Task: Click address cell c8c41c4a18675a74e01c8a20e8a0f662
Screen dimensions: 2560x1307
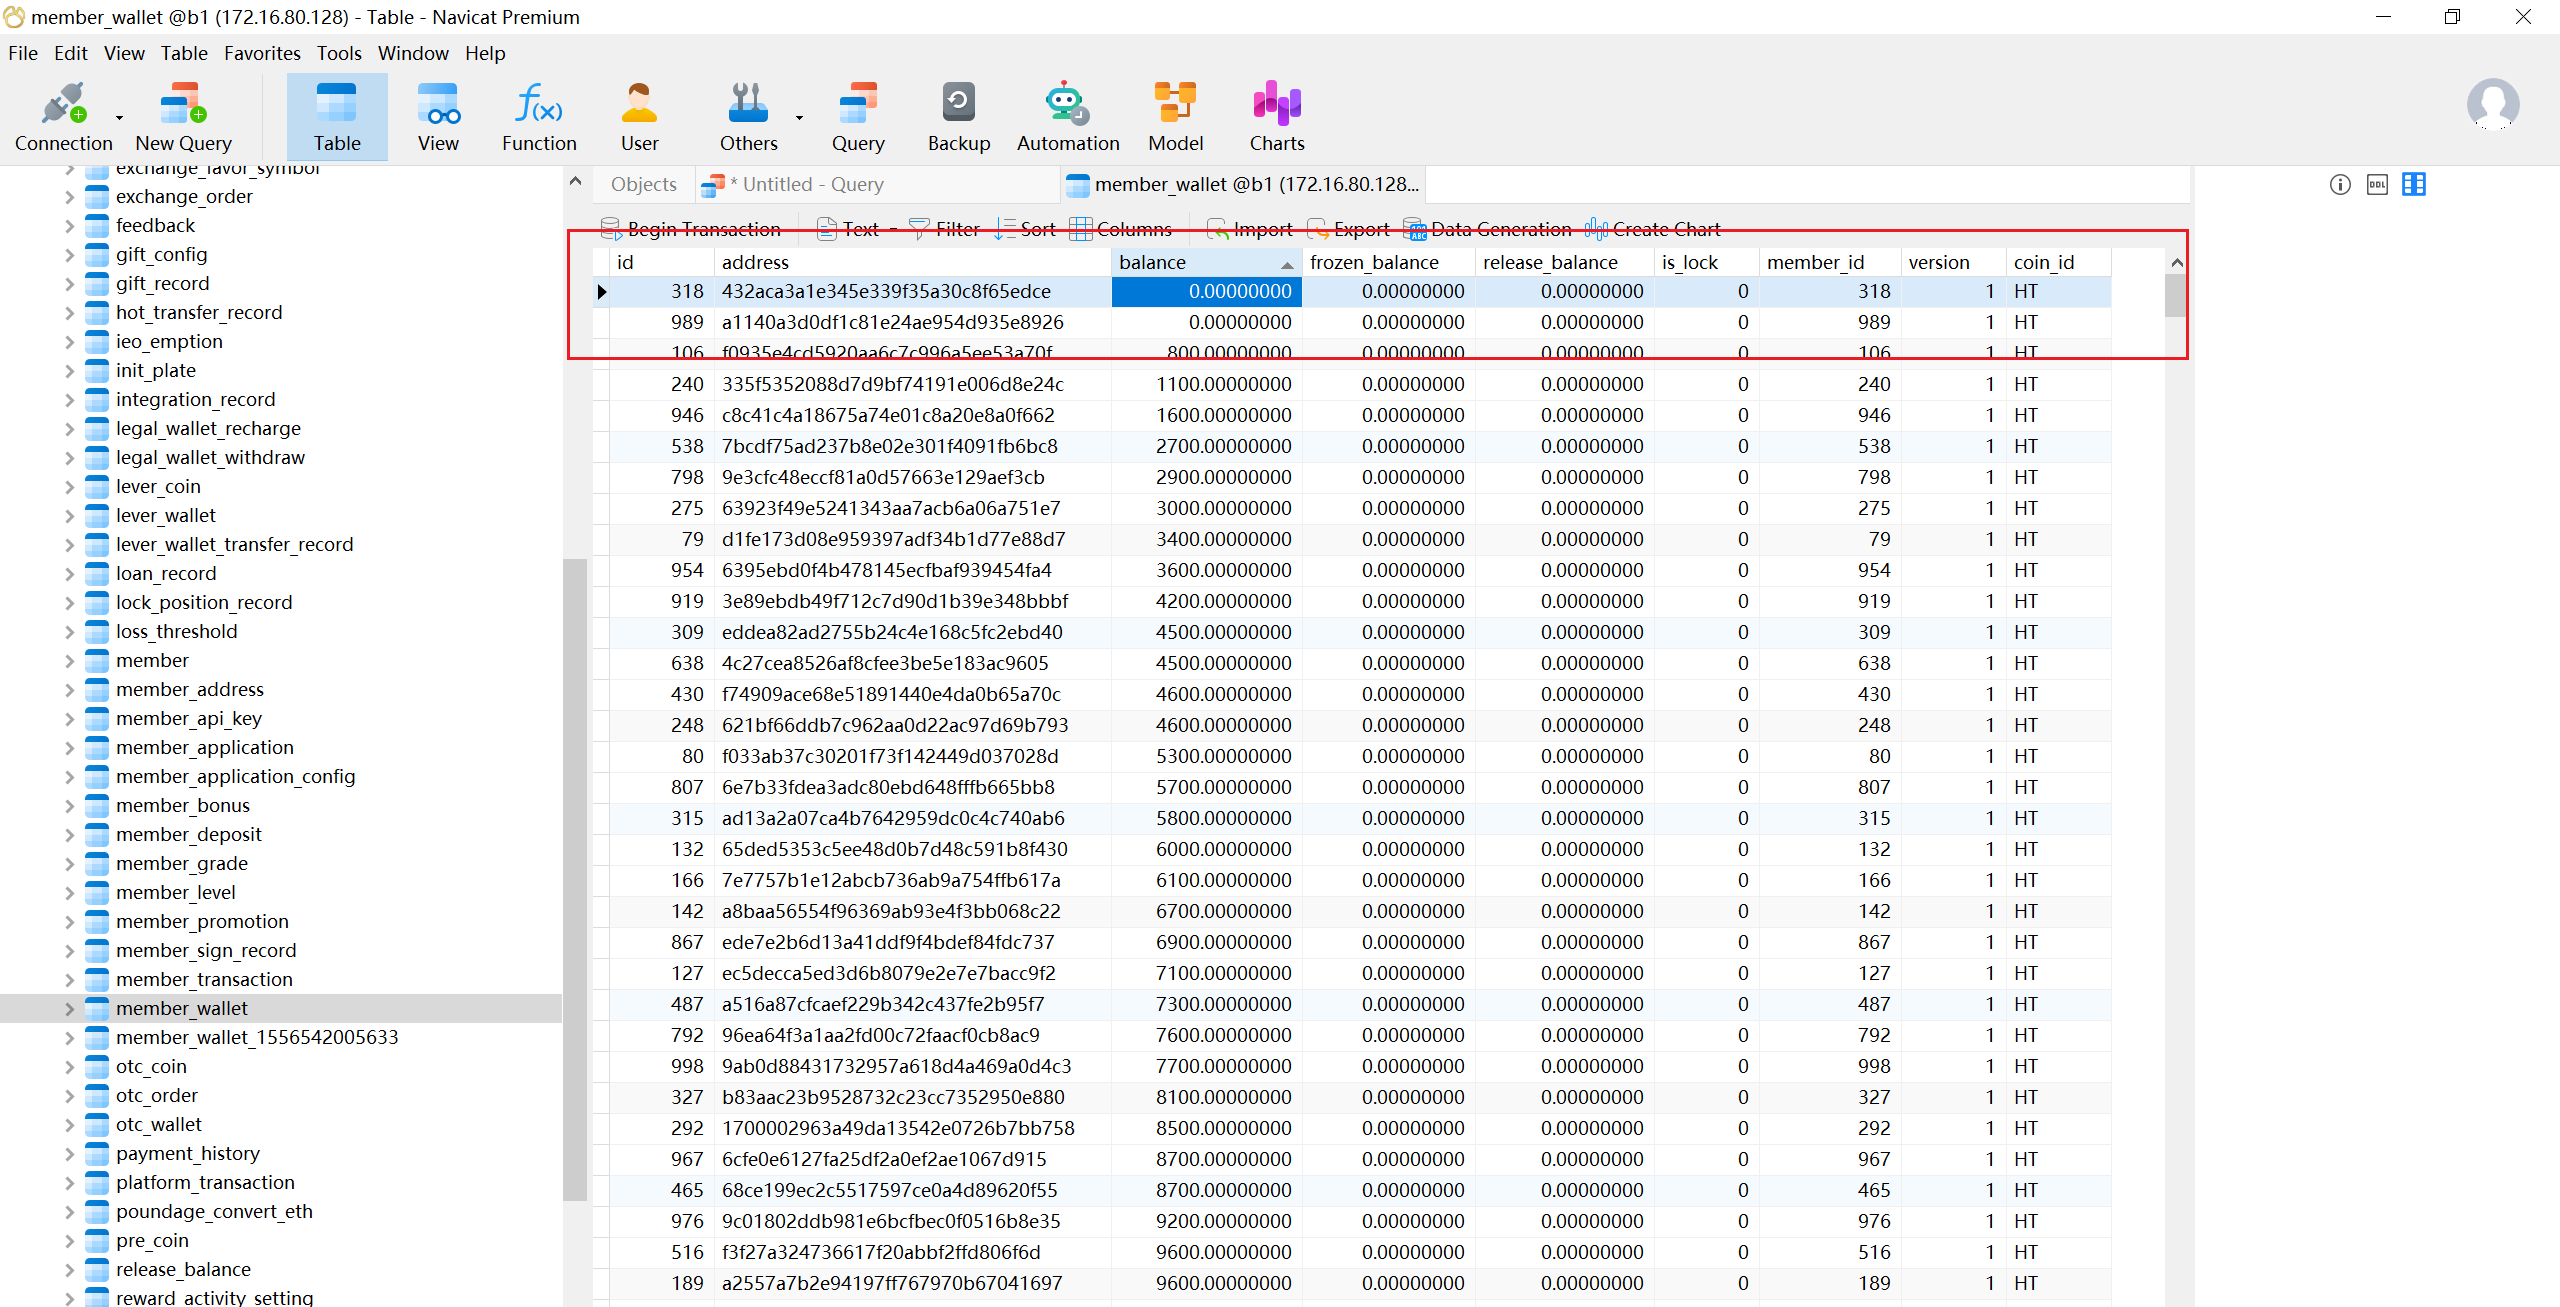Action: click(x=912, y=416)
